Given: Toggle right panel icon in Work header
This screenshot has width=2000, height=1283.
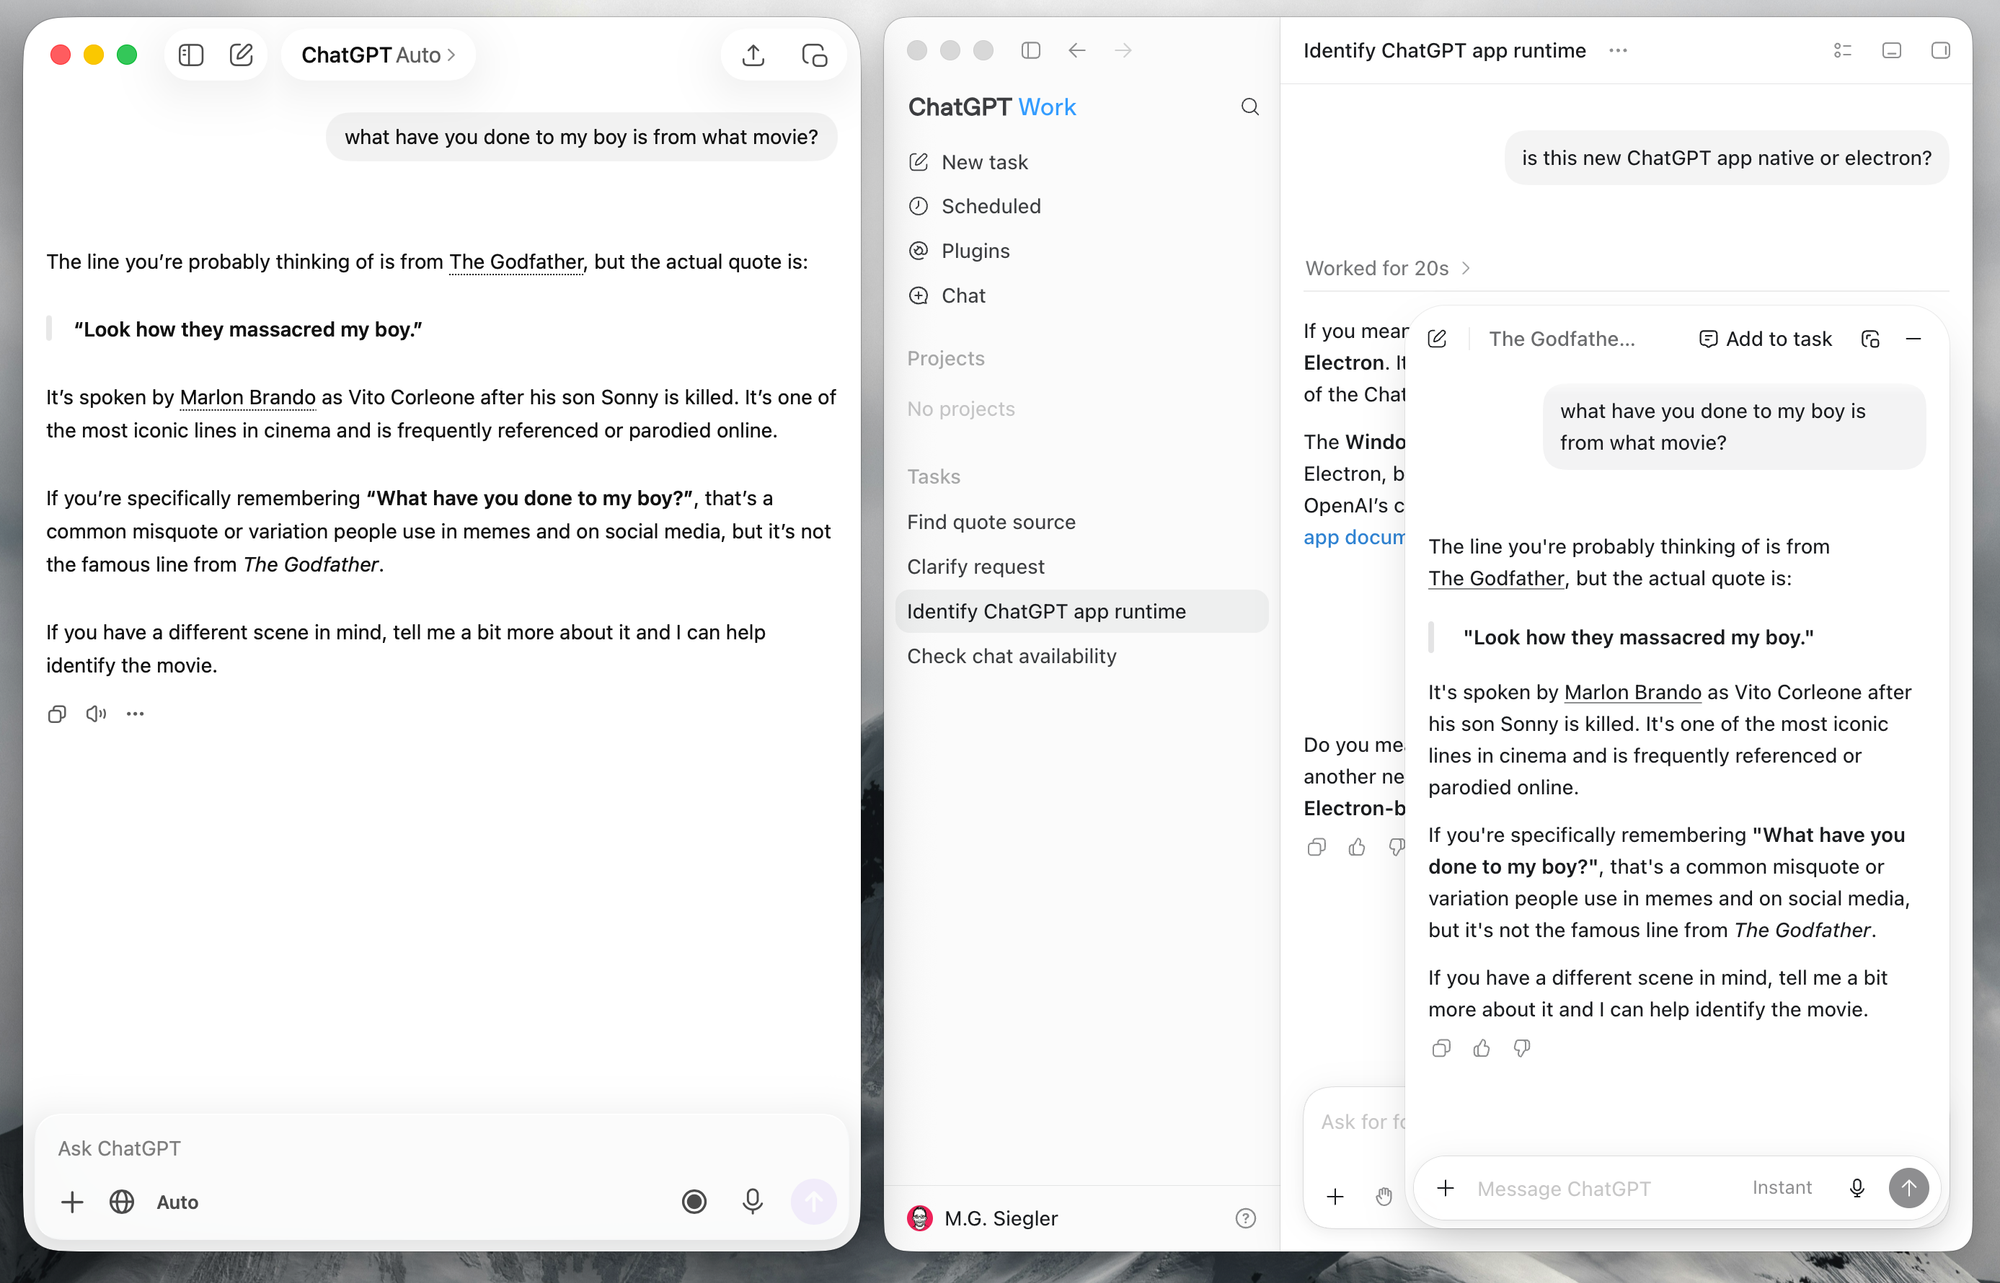Looking at the screenshot, I should click(x=1940, y=50).
